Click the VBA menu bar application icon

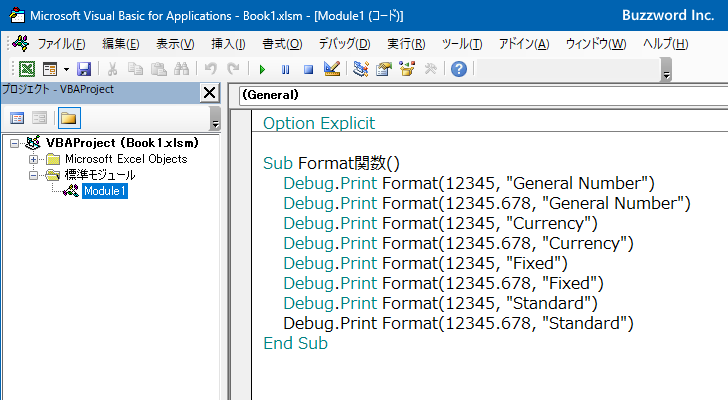coord(20,43)
